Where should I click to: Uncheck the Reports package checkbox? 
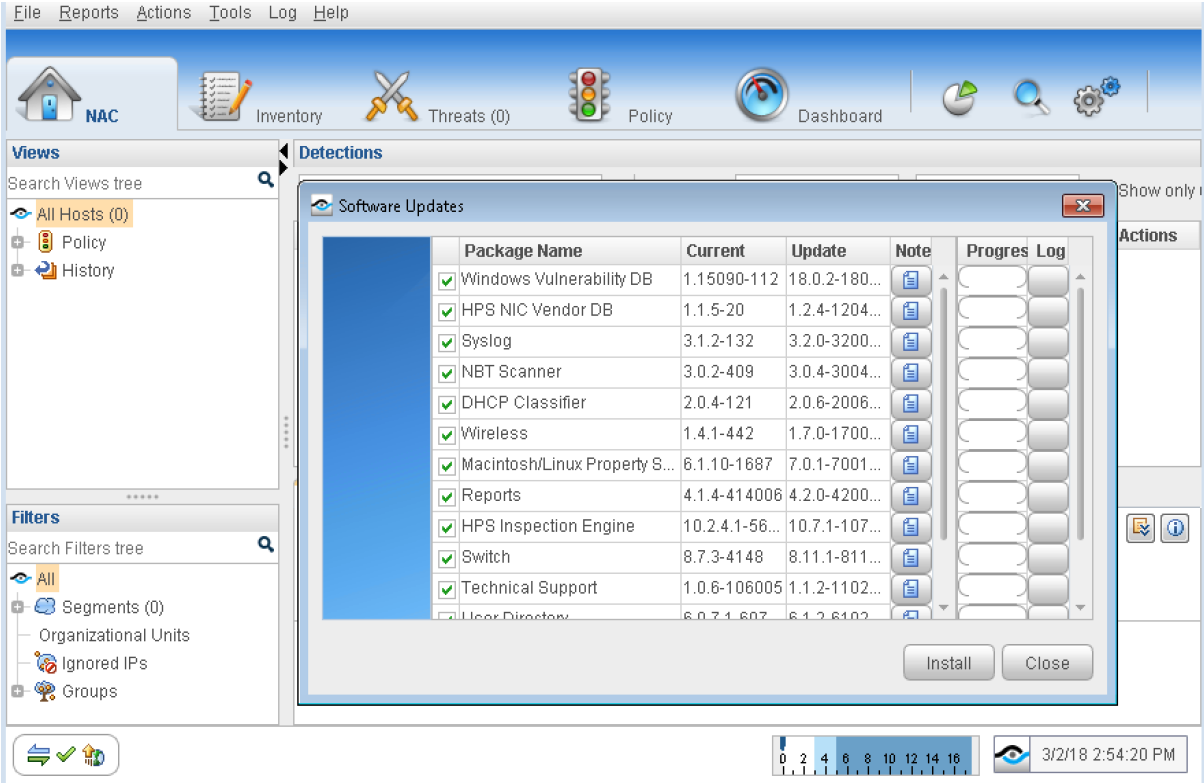click(447, 498)
